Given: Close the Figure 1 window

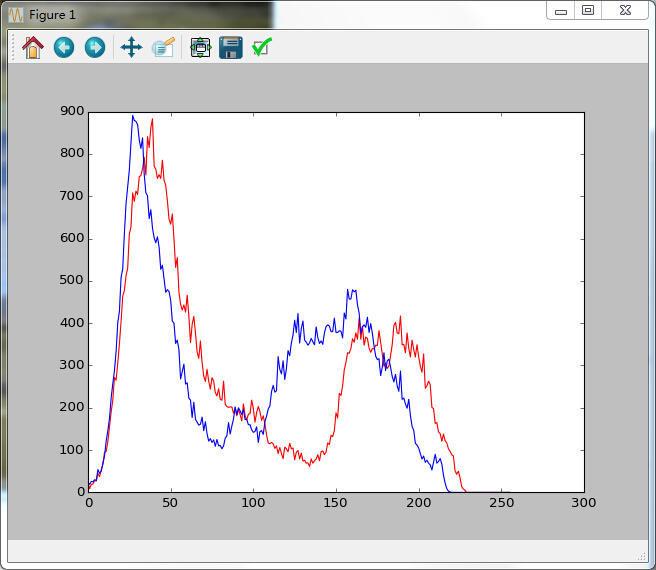Looking at the screenshot, I should tap(625, 11).
